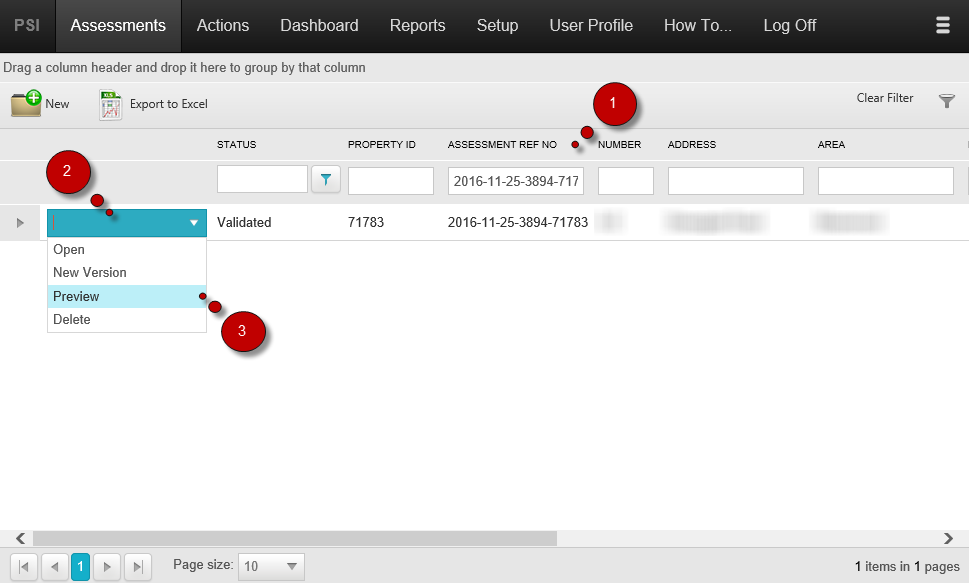Sort by the STATUS column header
Screen dimensions: 969x583
tap(236, 145)
